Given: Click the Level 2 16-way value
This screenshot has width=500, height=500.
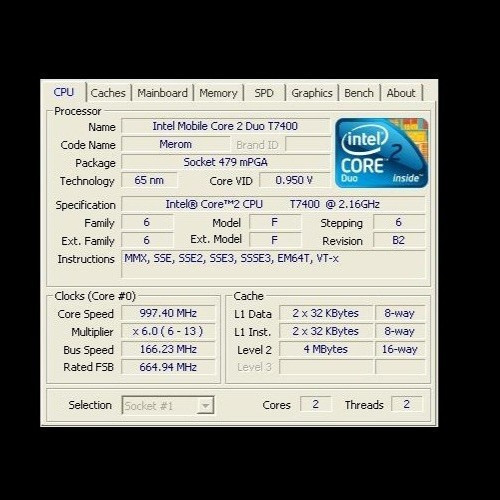Looking at the screenshot, I should pos(400,349).
